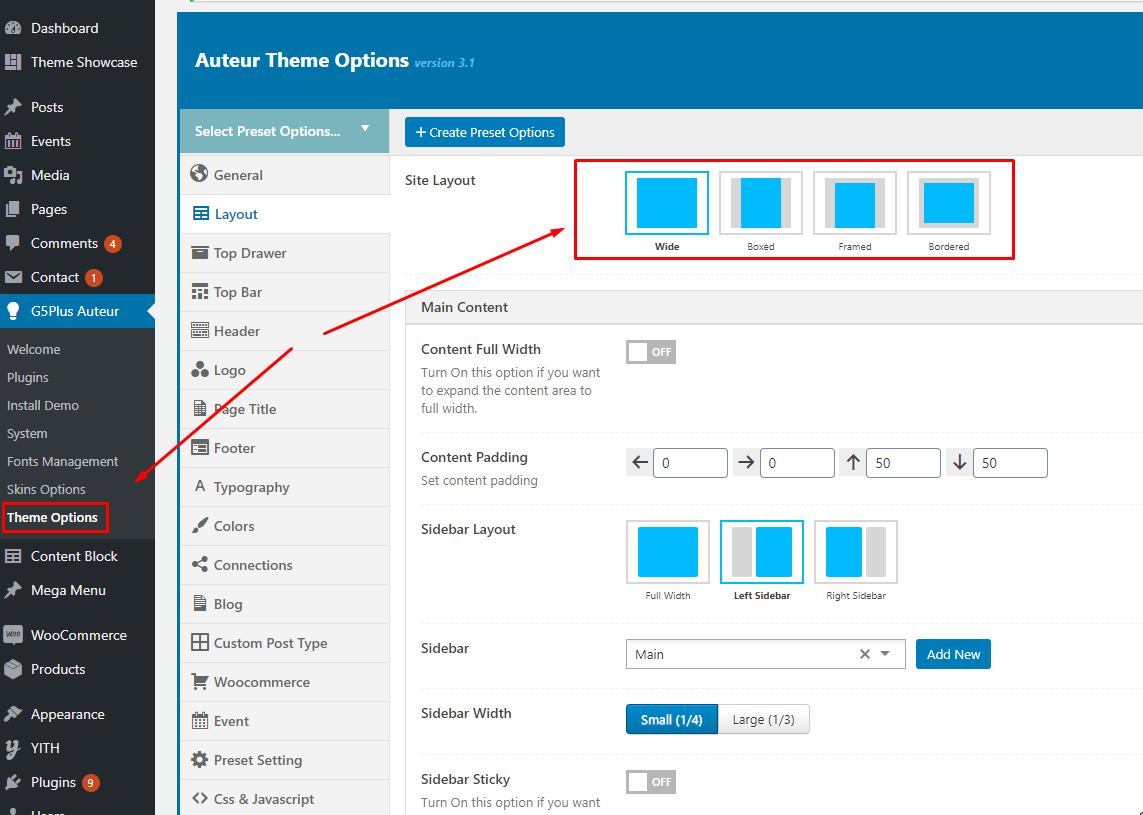
Task: Select Framed site layout
Action: (x=855, y=203)
